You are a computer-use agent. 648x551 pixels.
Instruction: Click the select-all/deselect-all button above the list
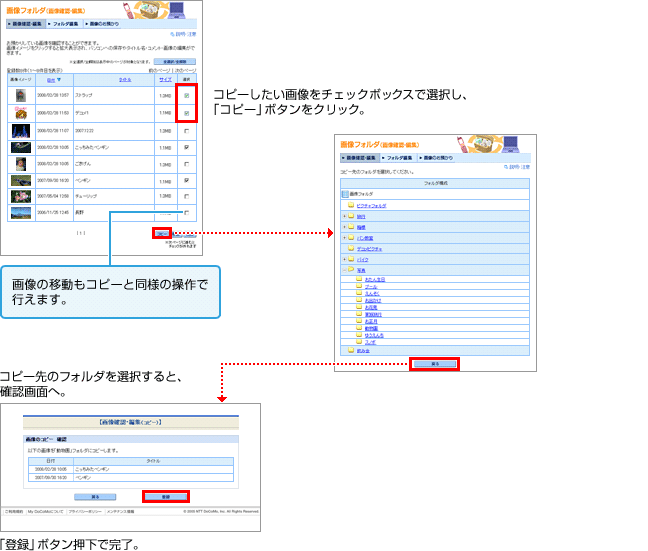[175, 62]
